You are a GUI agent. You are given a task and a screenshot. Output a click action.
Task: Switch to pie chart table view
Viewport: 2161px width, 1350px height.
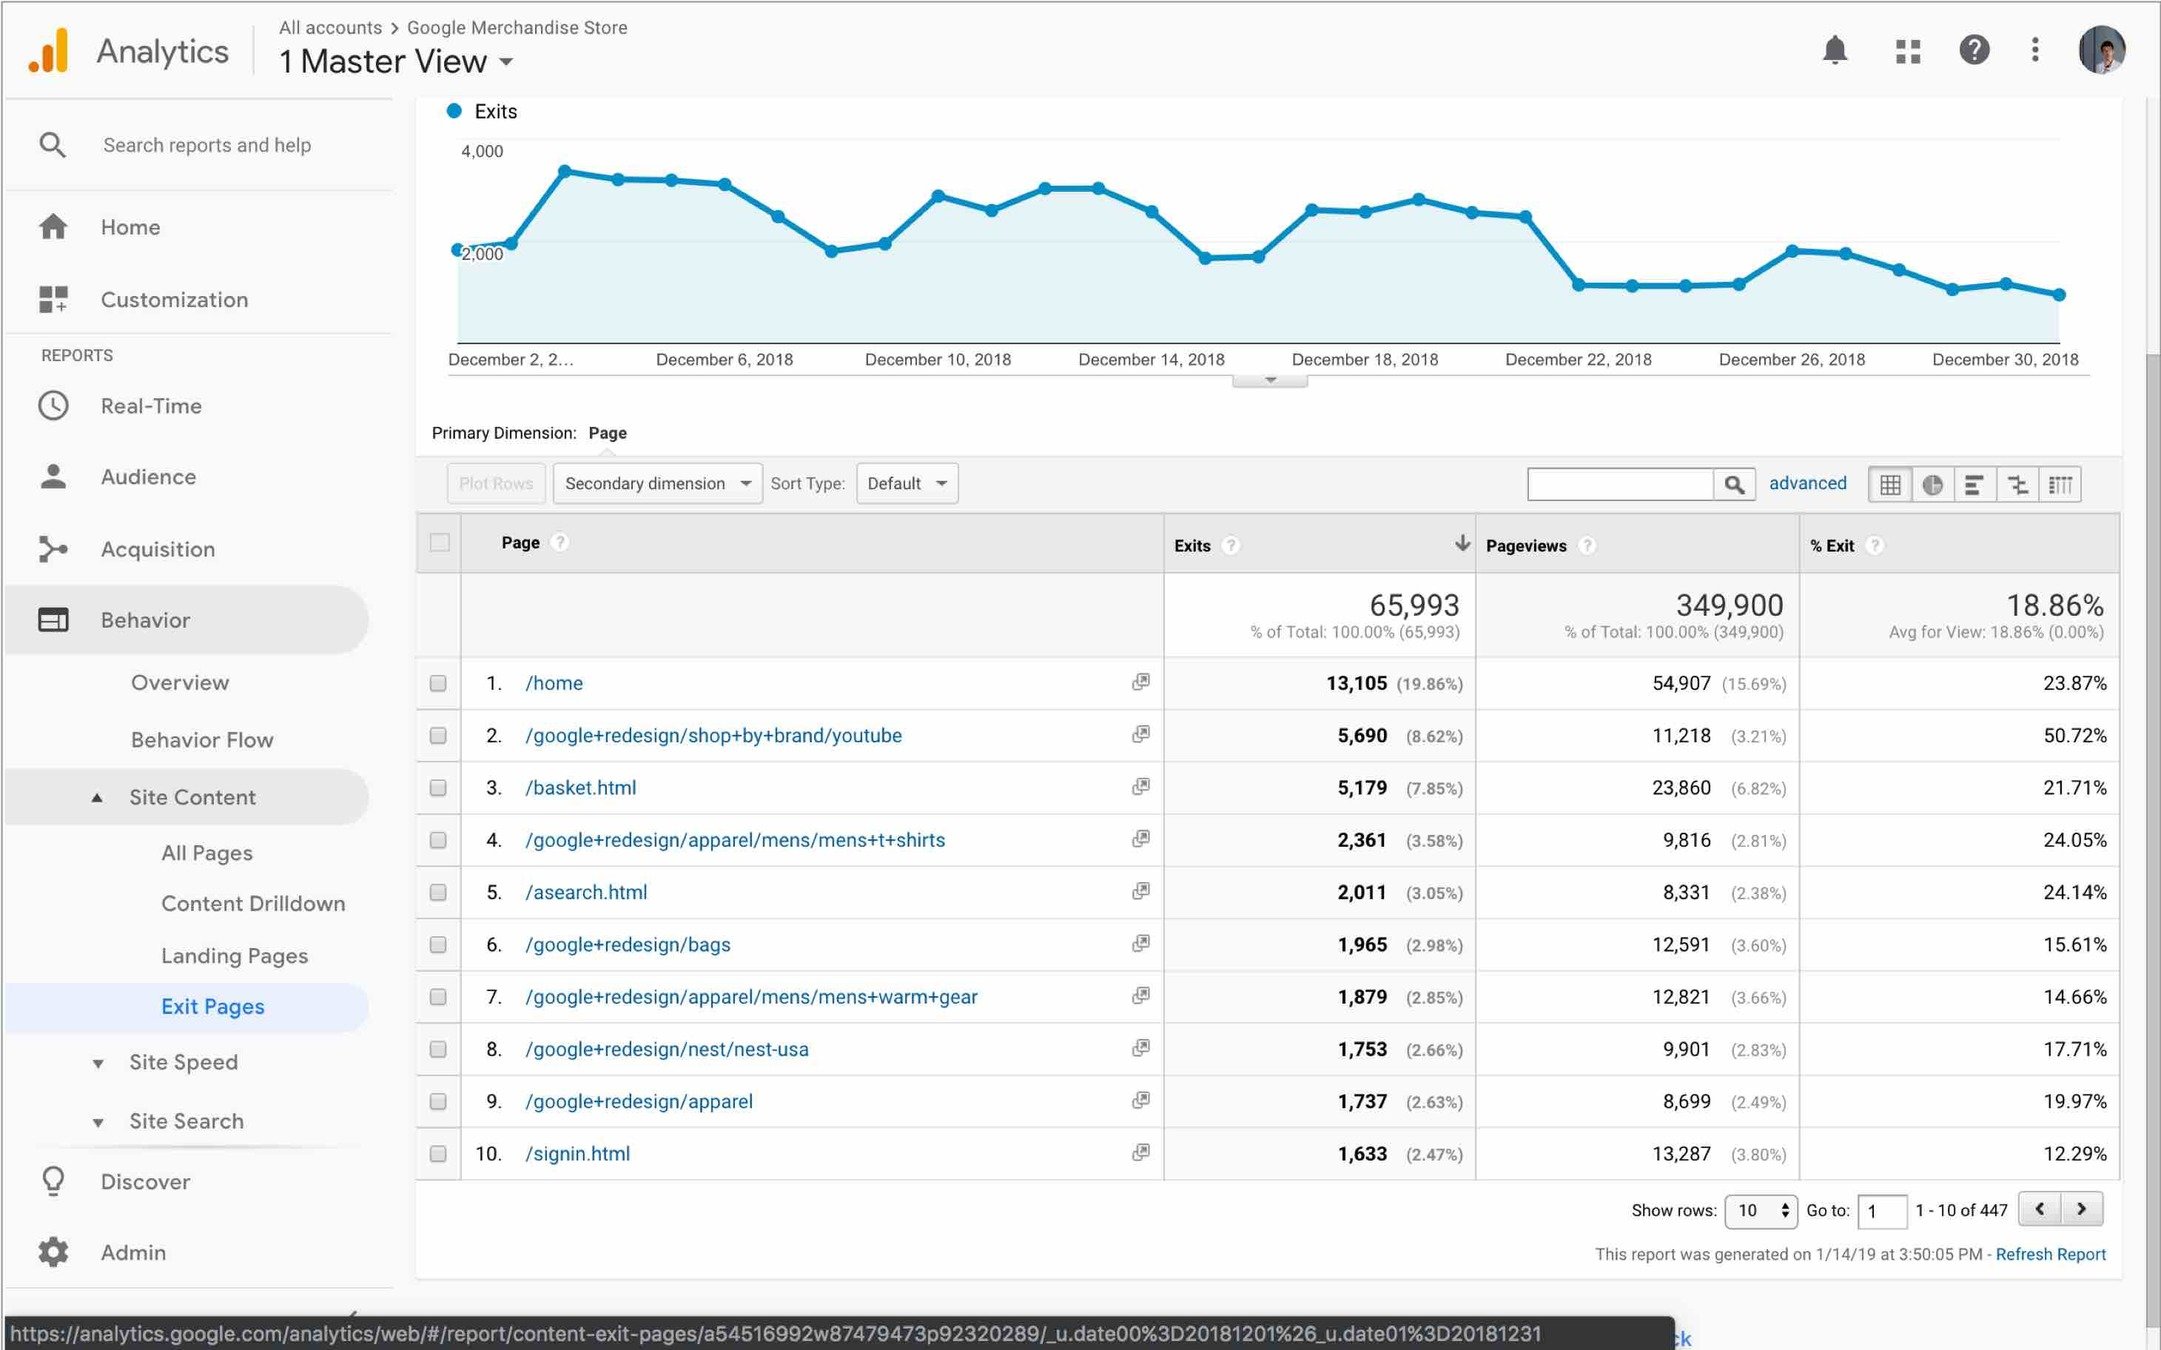[x=1932, y=485]
